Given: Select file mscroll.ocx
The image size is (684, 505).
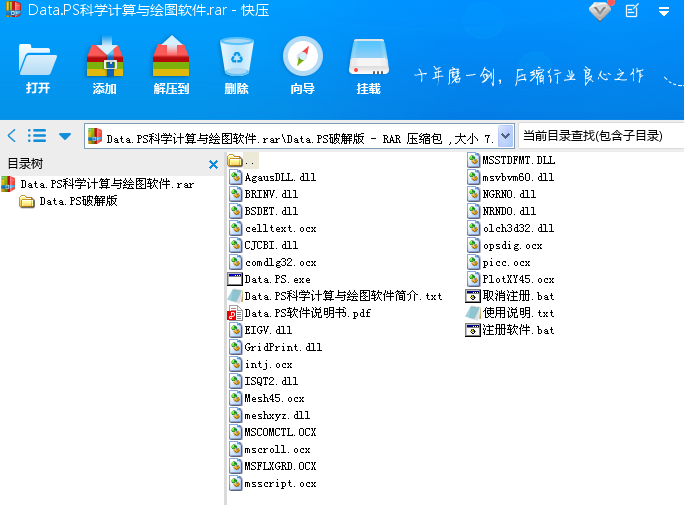Looking at the screenshot, I should (x=270, y=449).
